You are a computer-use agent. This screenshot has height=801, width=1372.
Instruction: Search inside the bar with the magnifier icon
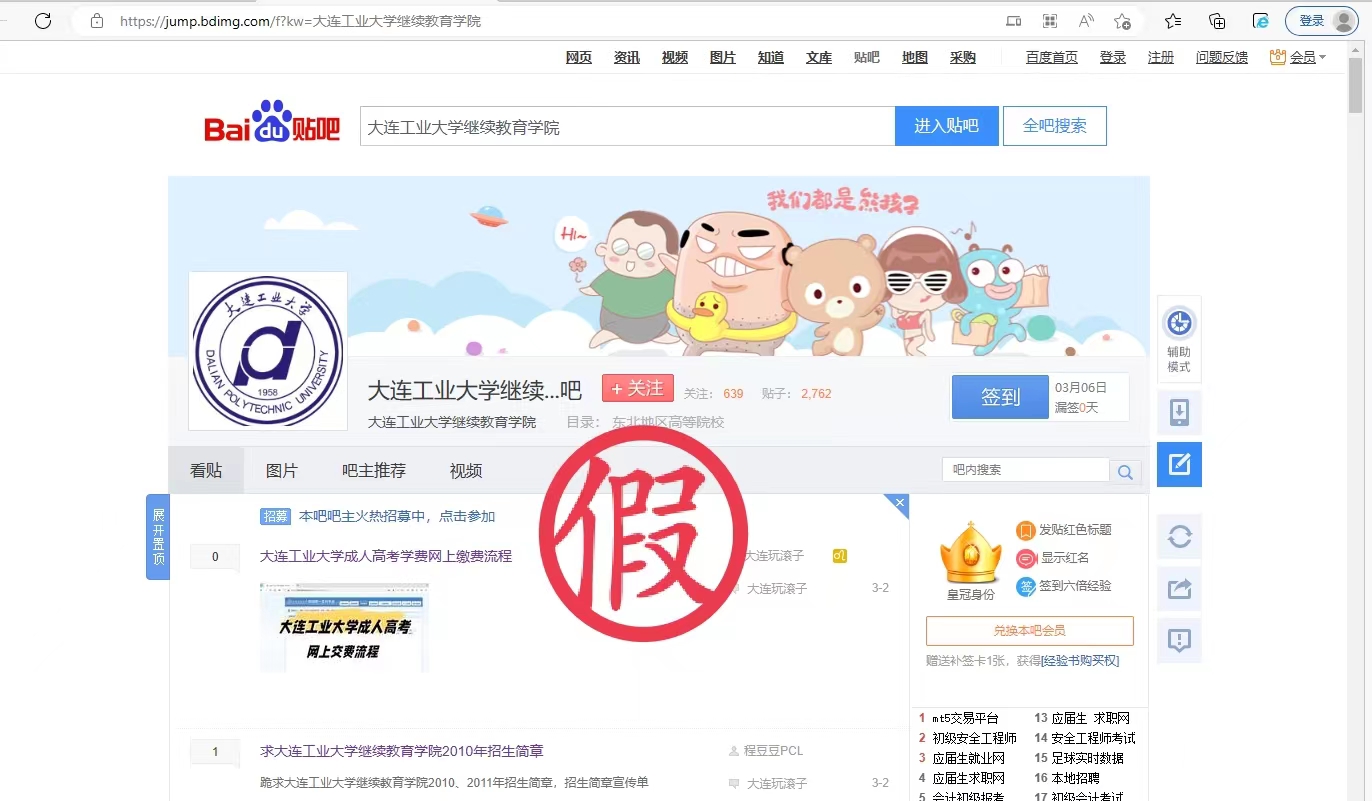(x=1125, y=472)
